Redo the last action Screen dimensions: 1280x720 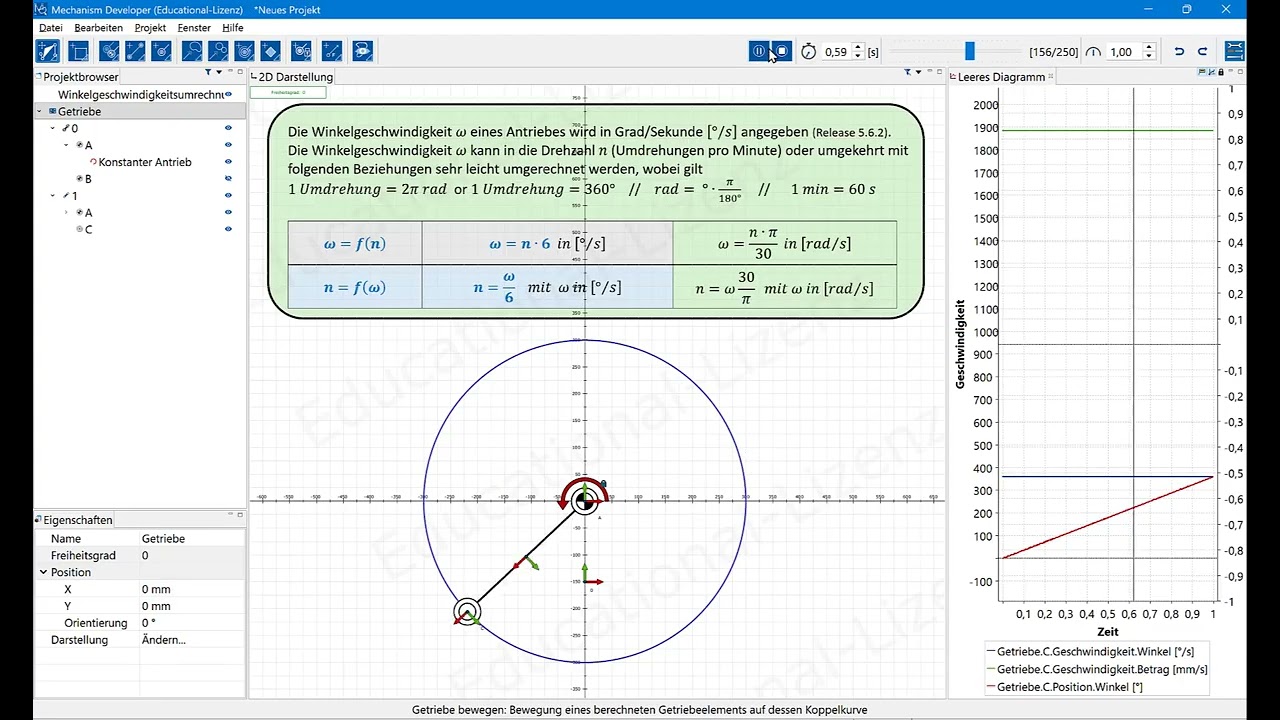point(1203,52)
